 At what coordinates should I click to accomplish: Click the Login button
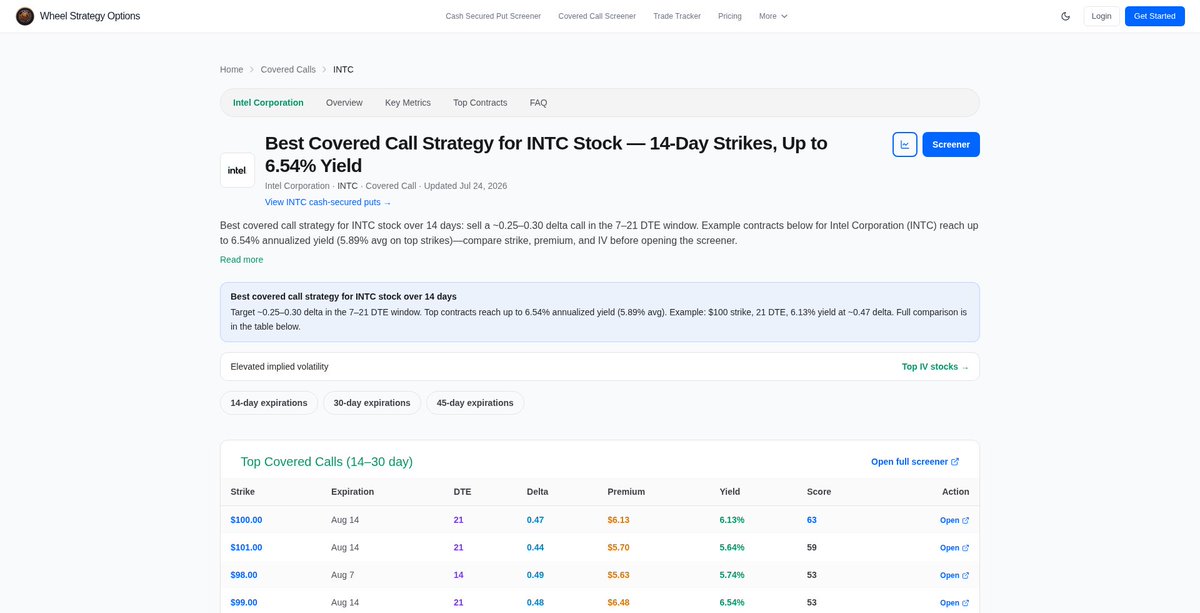click(1101, 16)
